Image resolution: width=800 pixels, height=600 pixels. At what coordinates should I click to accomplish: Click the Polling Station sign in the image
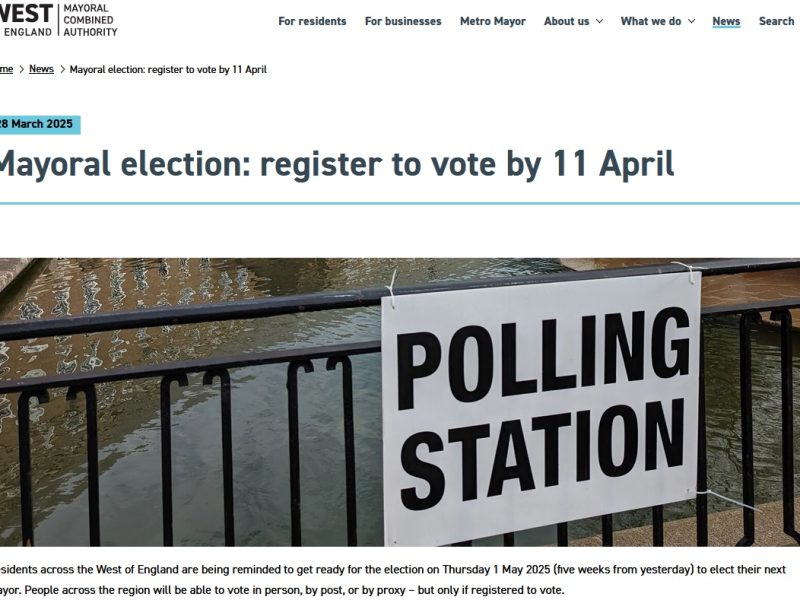pos(542,408)
